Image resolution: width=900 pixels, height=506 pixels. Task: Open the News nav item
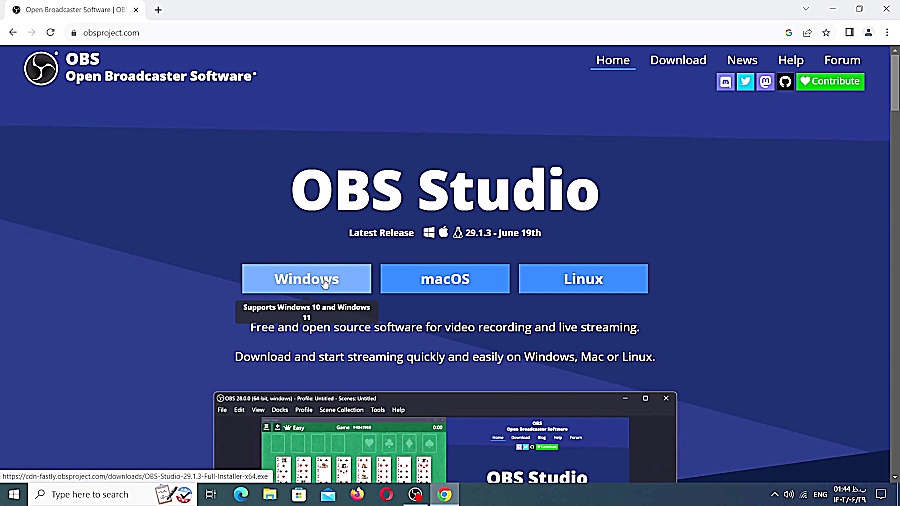coord(742,60)
